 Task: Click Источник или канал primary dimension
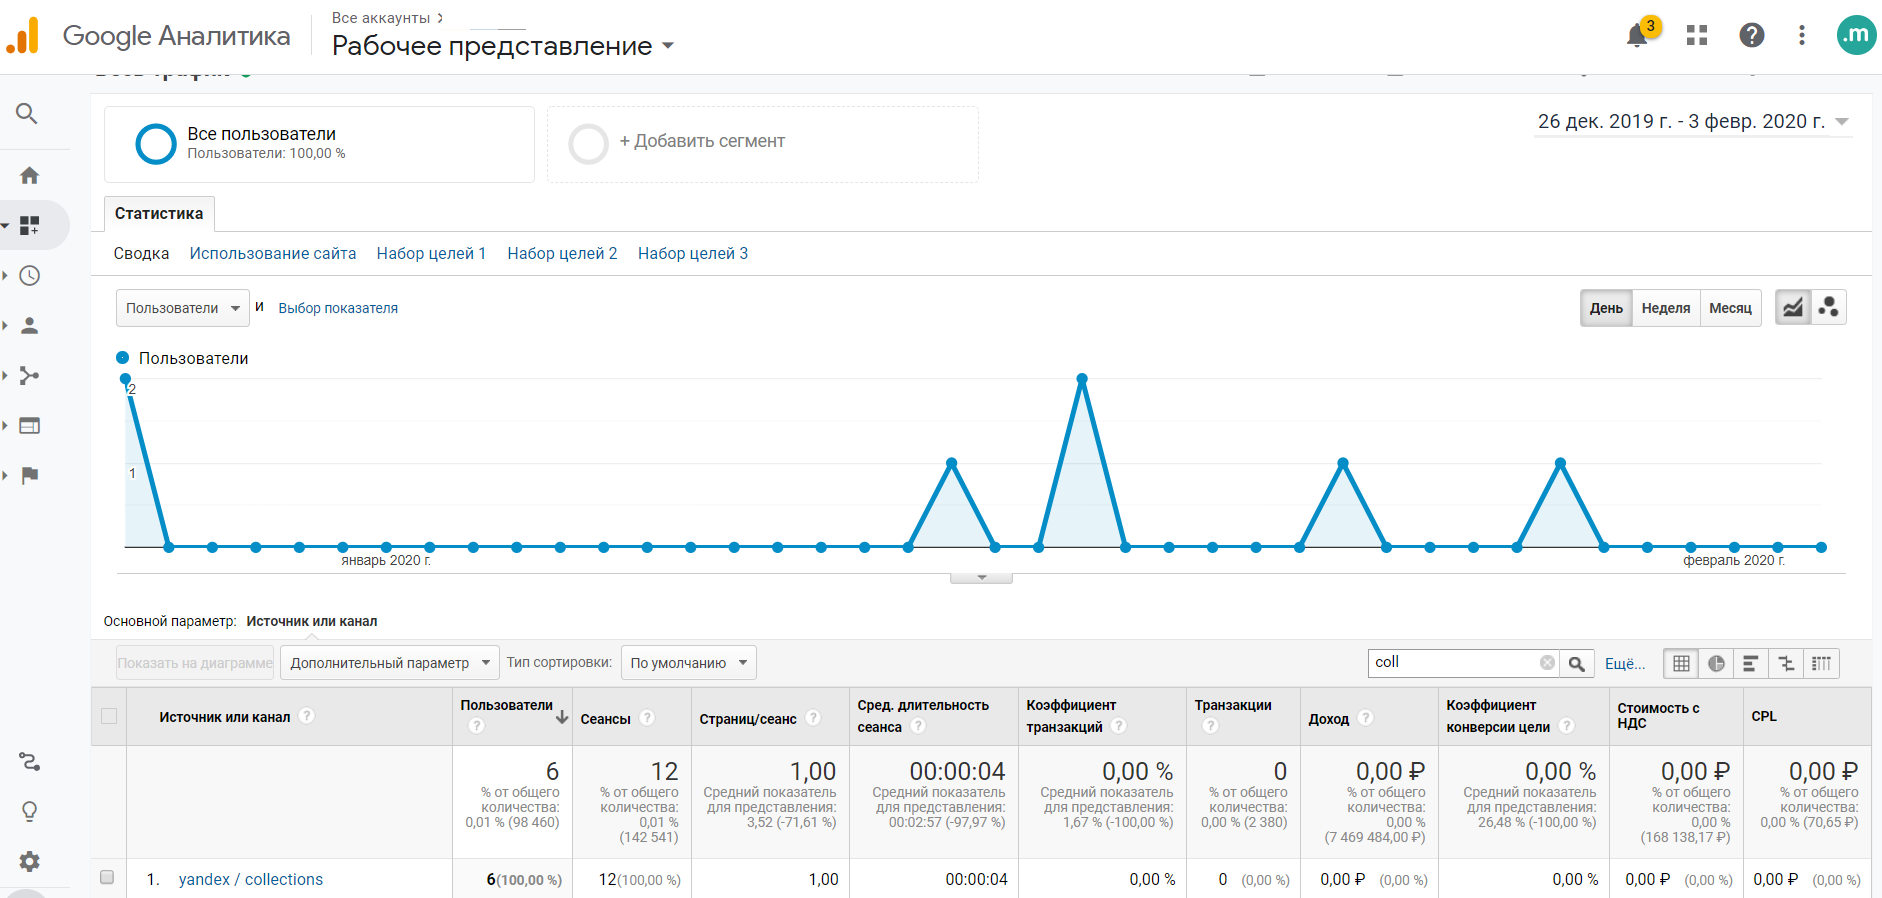coord(312,621)
